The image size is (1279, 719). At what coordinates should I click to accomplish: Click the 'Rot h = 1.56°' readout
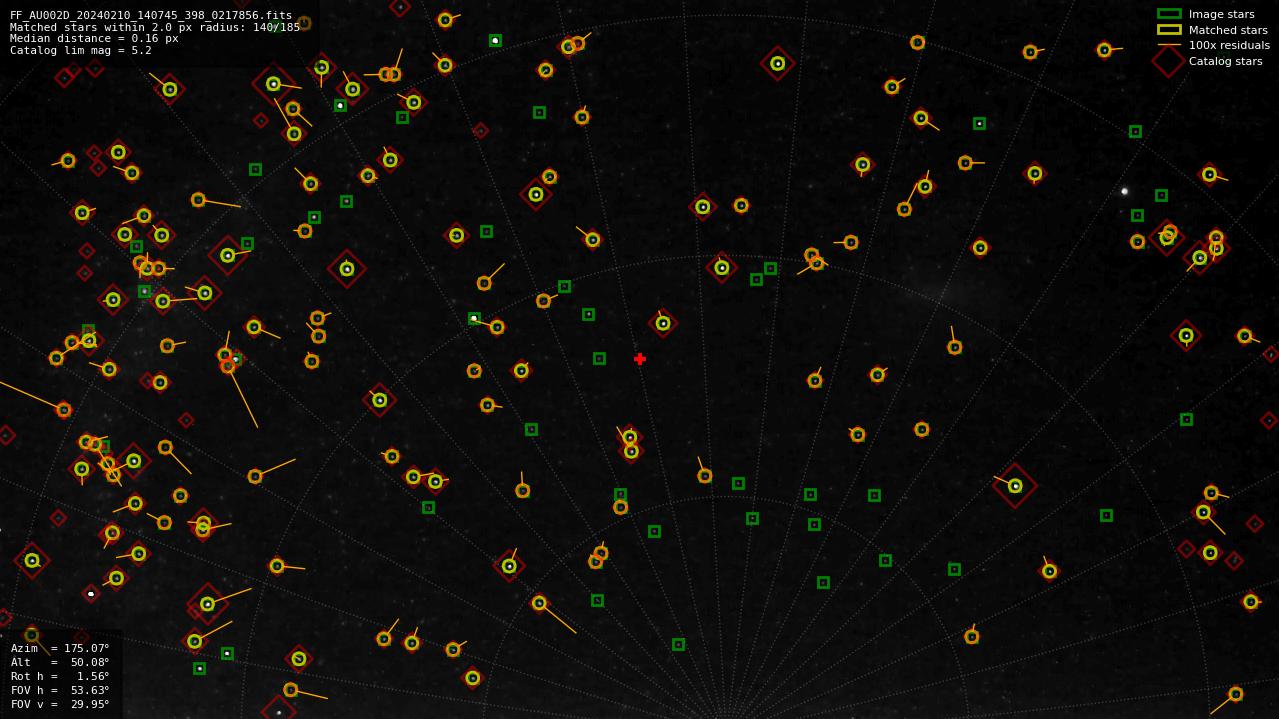pos(60,676)
